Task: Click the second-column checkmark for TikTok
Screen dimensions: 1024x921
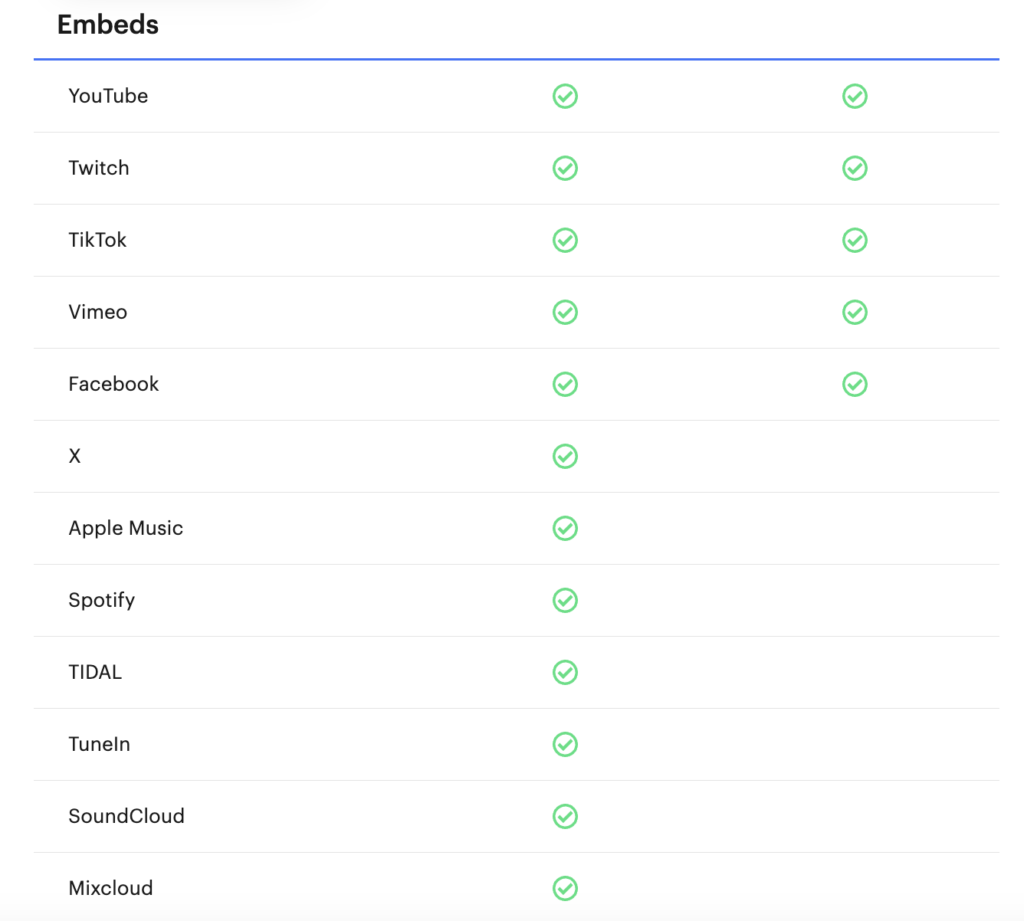Action: [854, 240]
